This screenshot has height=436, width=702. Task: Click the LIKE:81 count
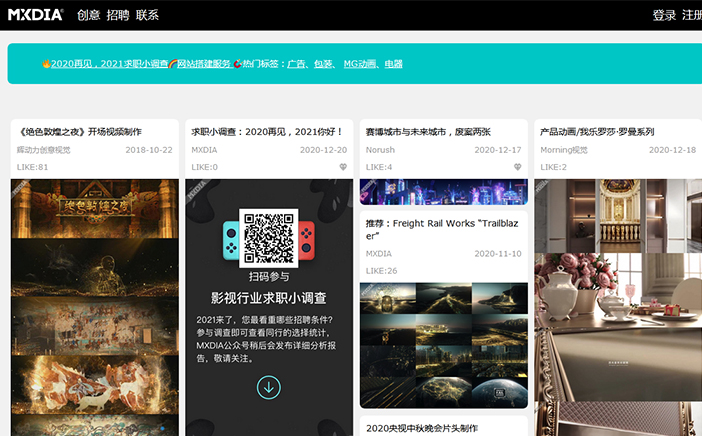click(32, 167)
